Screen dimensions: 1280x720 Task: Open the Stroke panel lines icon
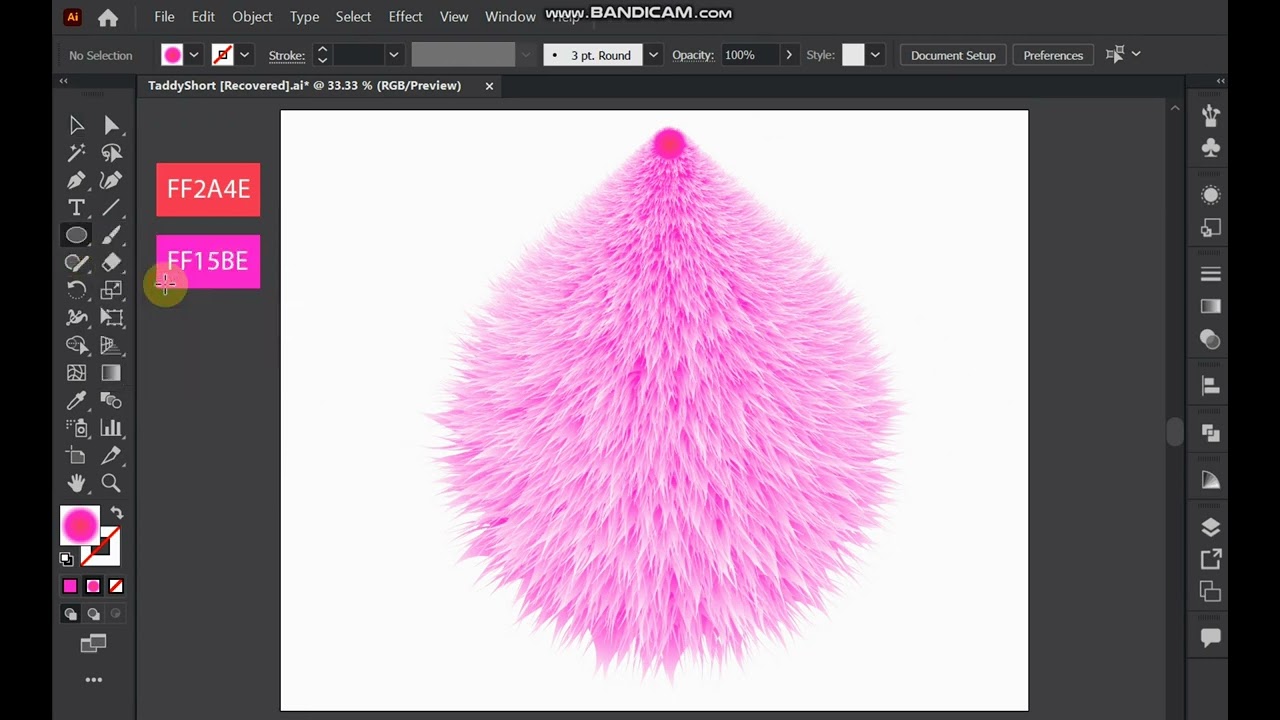[x=1211, y=274]
